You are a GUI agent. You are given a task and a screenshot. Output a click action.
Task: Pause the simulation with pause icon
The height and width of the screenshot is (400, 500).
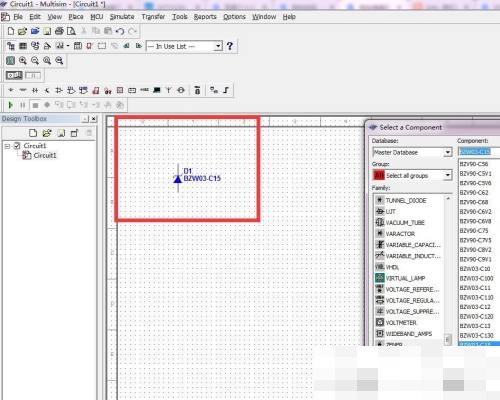pos(23,105)
